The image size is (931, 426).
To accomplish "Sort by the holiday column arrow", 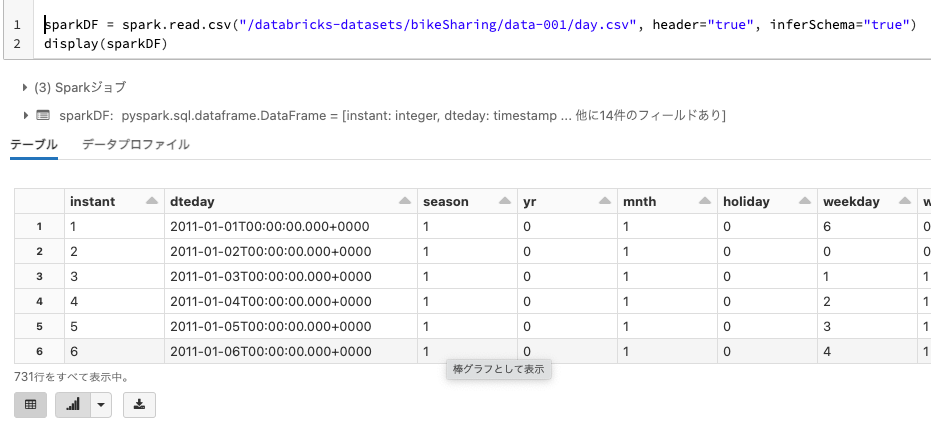I will tap(805, 201).
